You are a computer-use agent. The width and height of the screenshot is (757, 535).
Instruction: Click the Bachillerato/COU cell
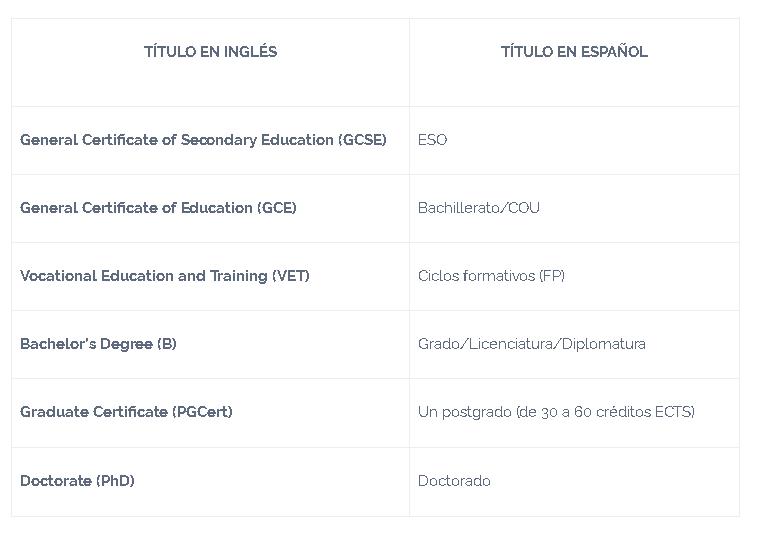tap(479, 208)
